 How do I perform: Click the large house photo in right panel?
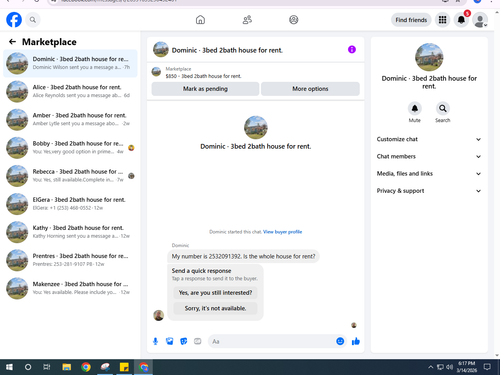click(x=429, y=57)
